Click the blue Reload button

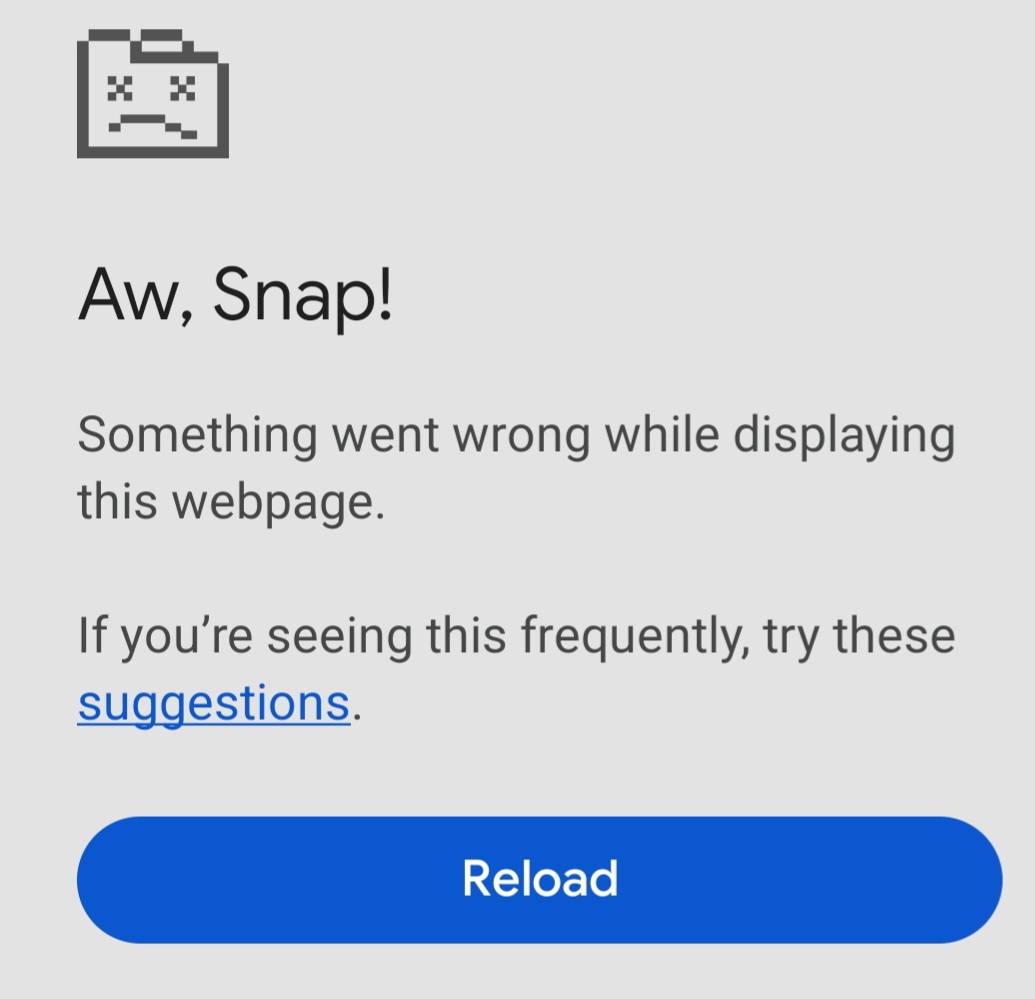click(x=539, y=879)
